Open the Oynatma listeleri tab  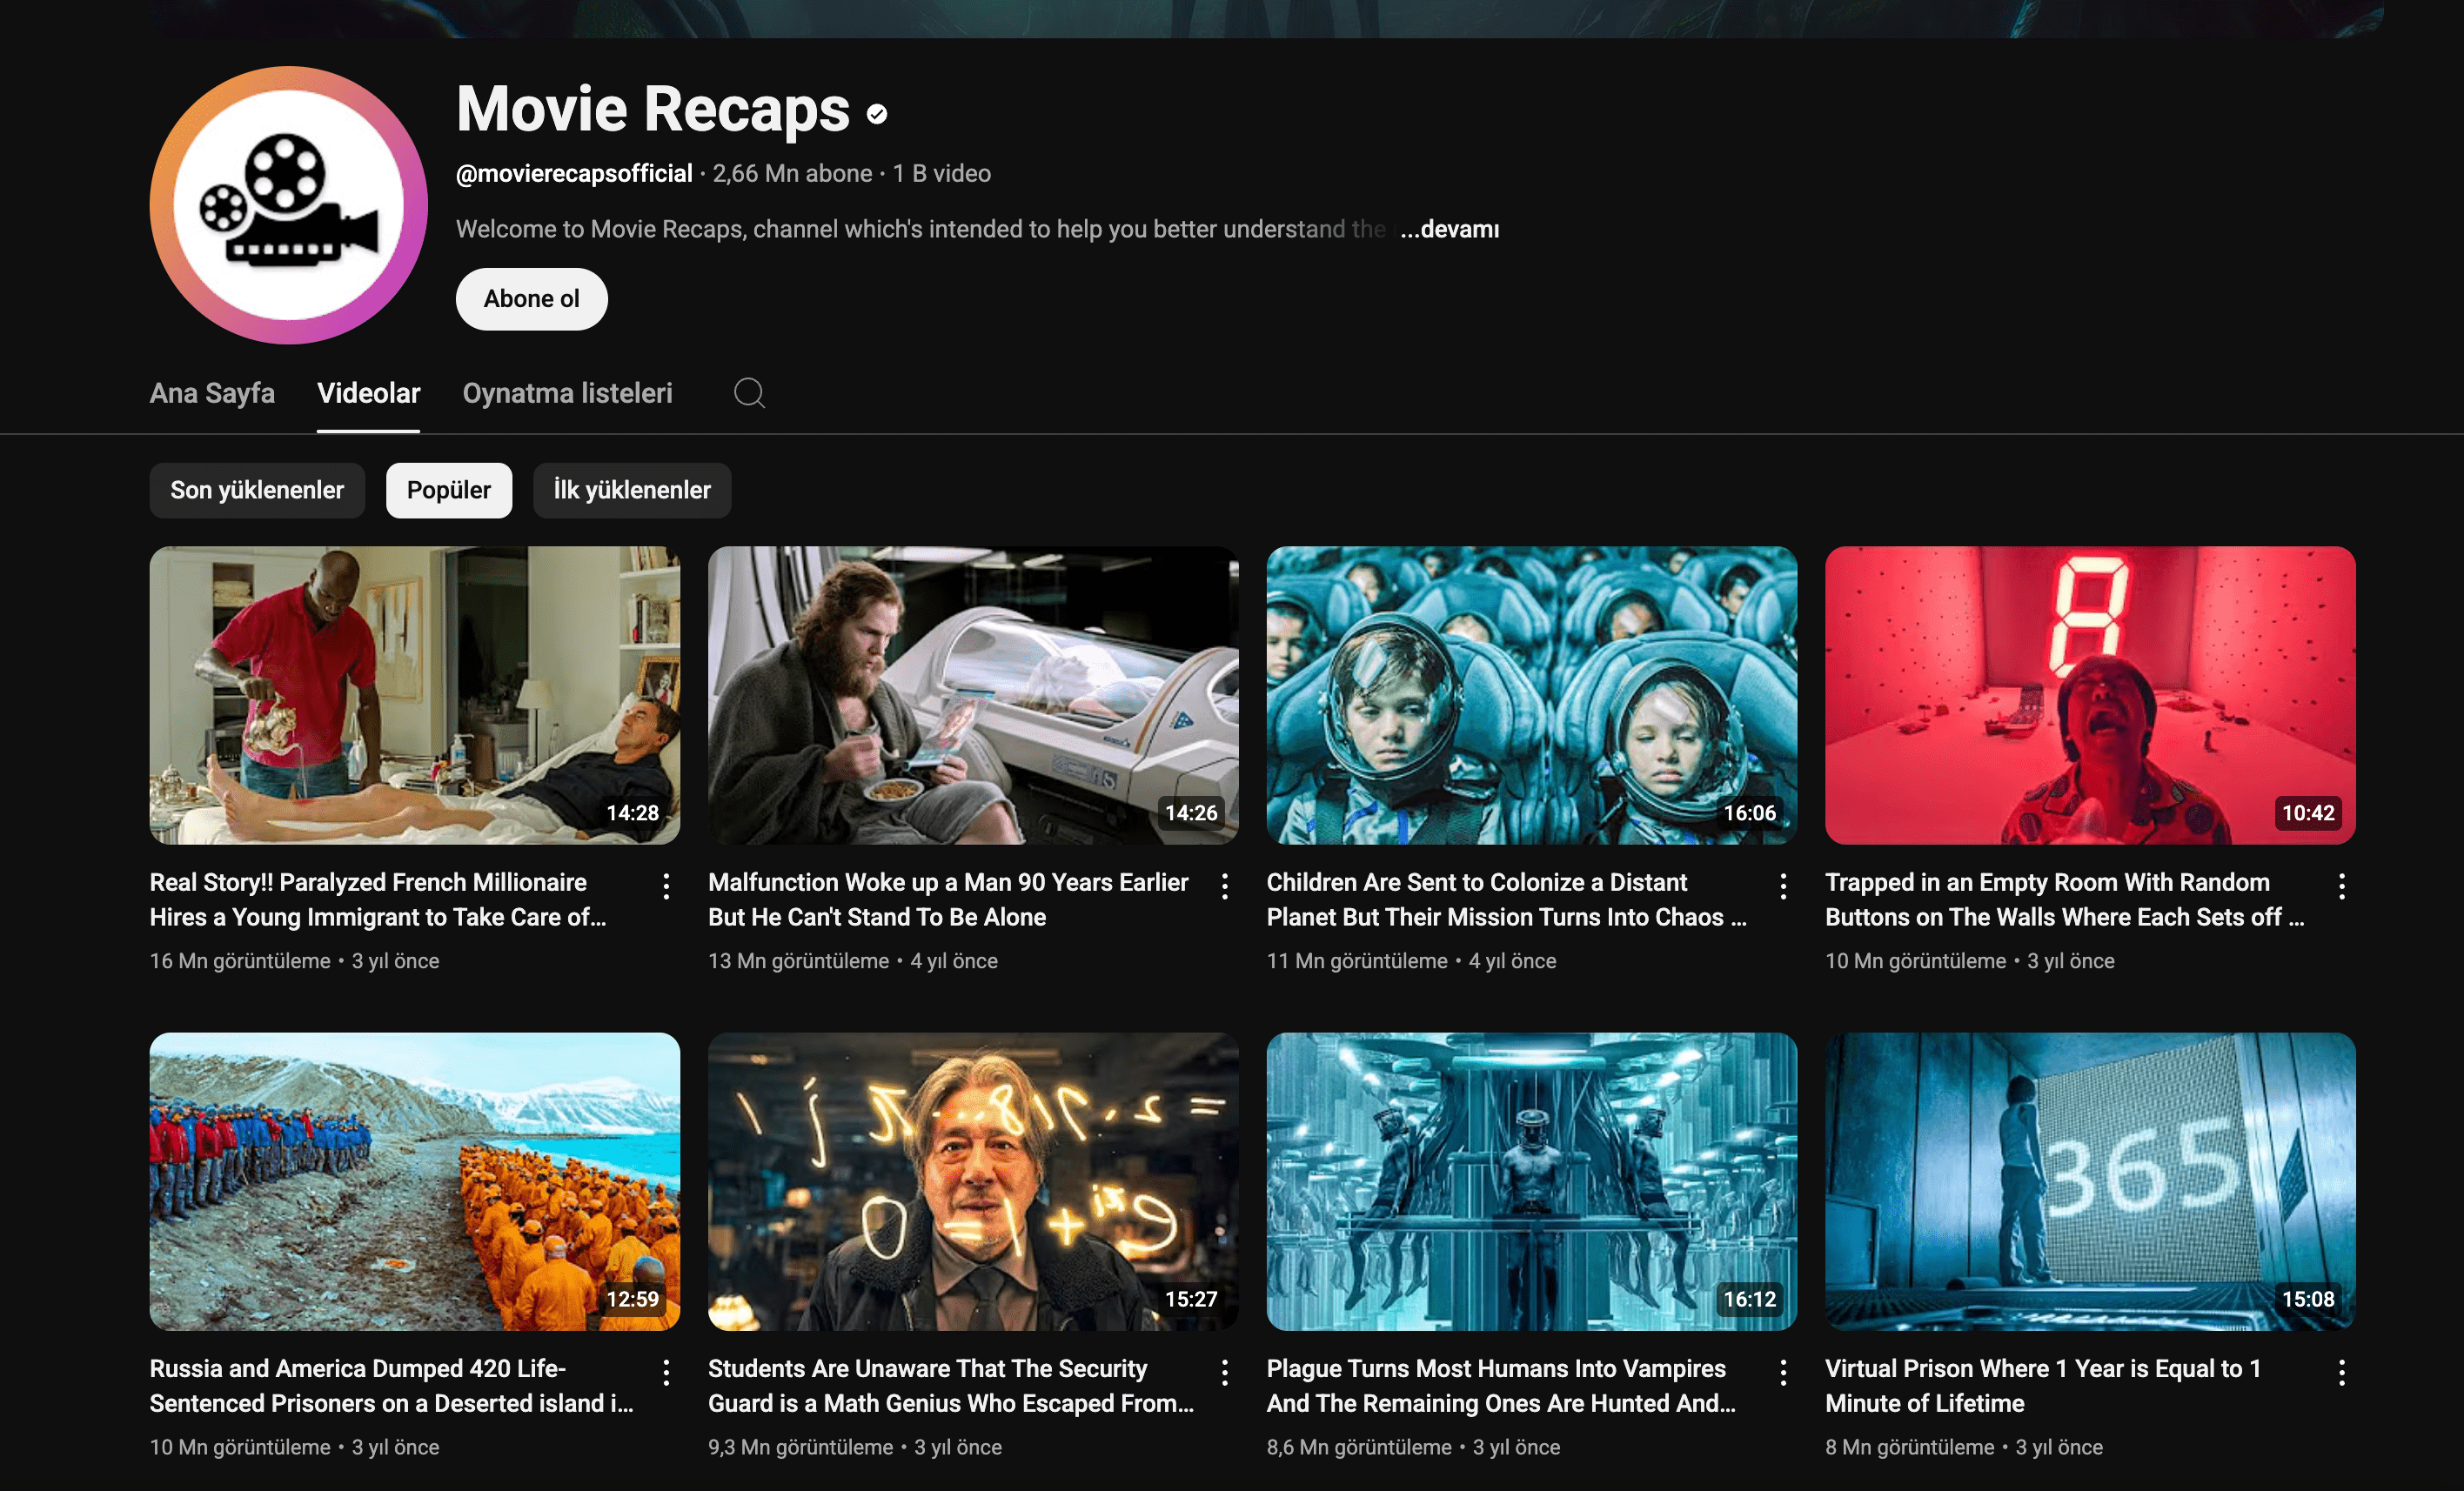[x=567, y=393]
